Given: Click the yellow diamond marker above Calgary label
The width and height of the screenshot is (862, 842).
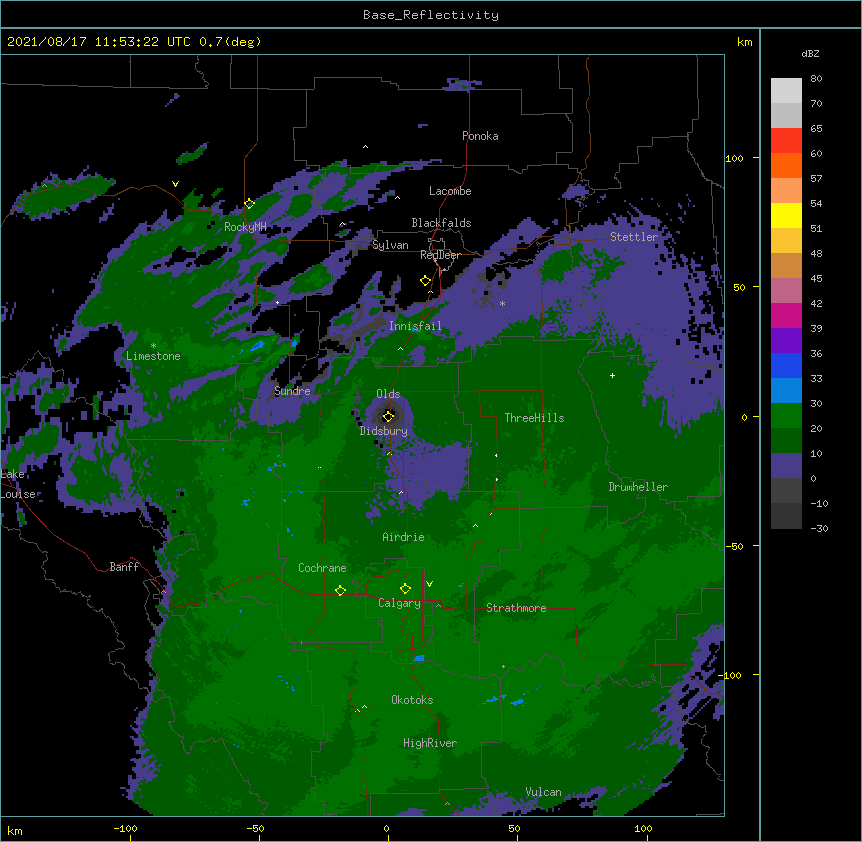Looking at the screenshot, I should pos(405,589).
